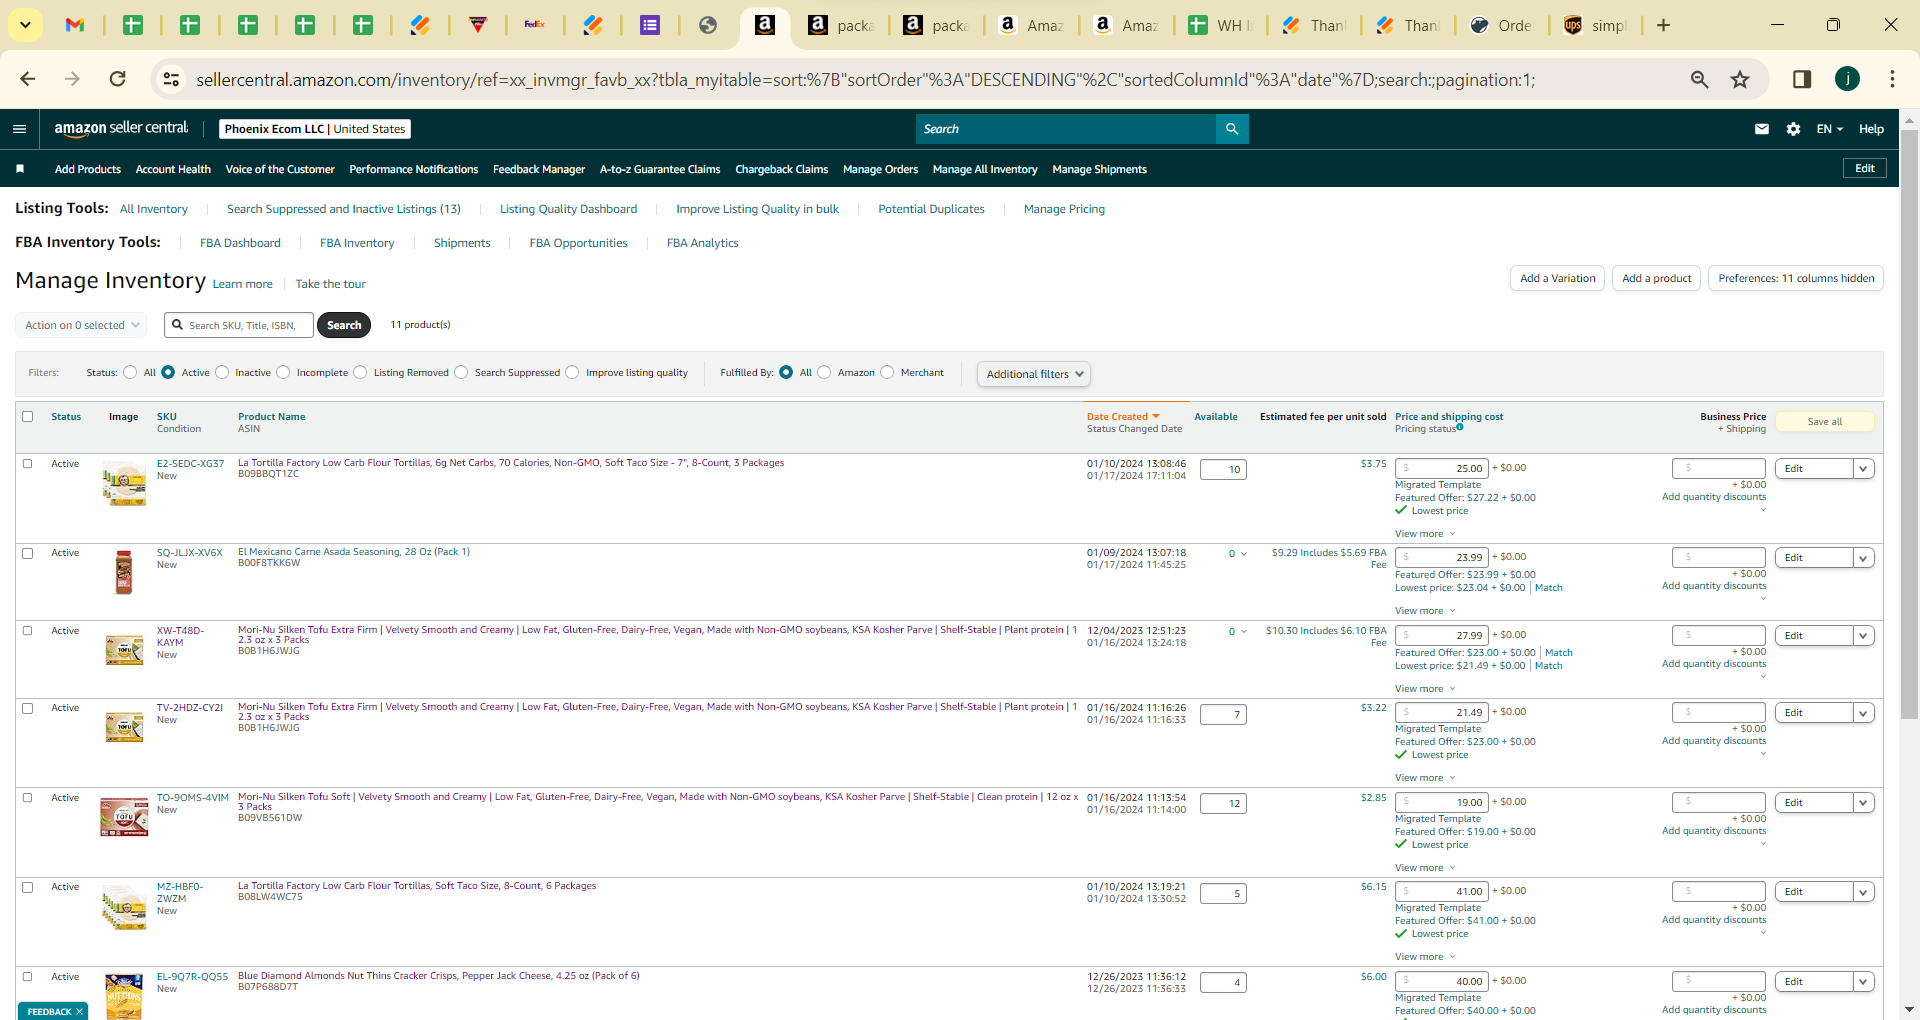Image resolution: width=1920 pixels, height=1020 pixels.
Task: Expand View more for SKU E2-SEDC-XG37
Action: point(1425,534)
